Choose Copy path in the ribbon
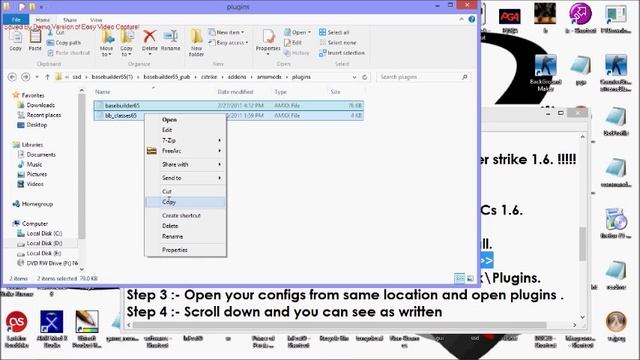 [64, 42]
